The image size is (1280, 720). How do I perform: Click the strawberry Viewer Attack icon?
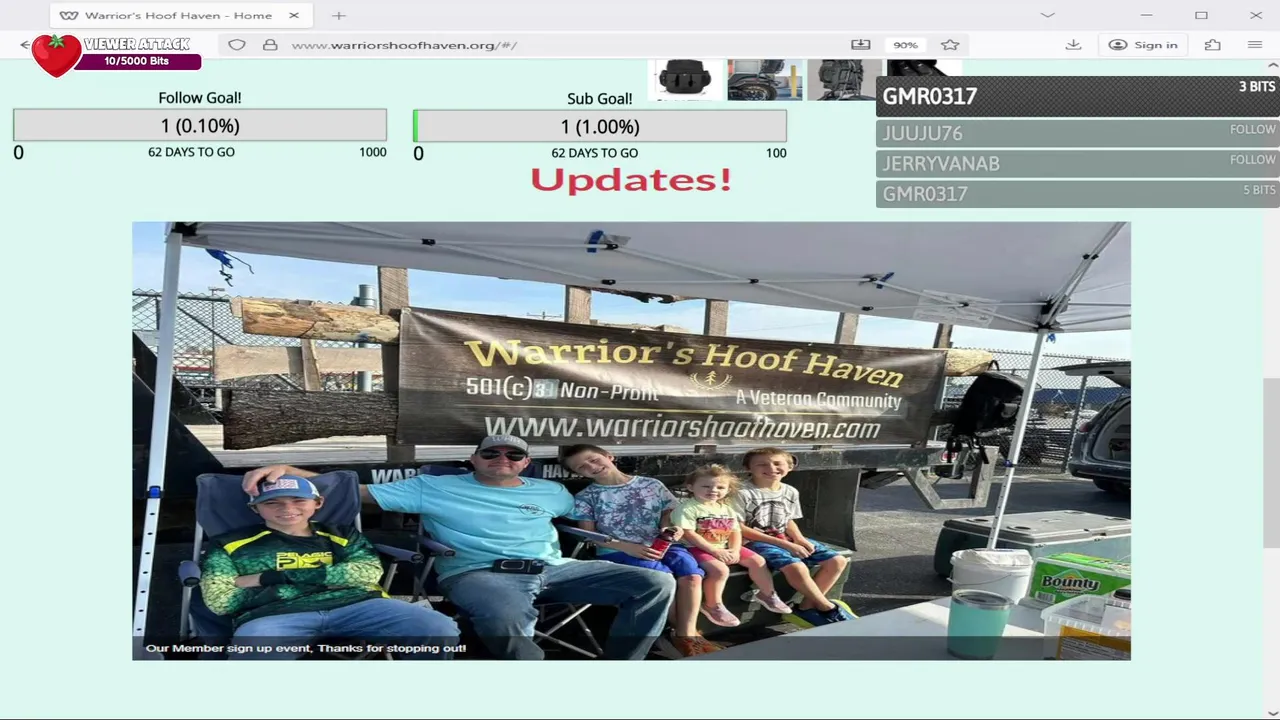pos(55,55)
